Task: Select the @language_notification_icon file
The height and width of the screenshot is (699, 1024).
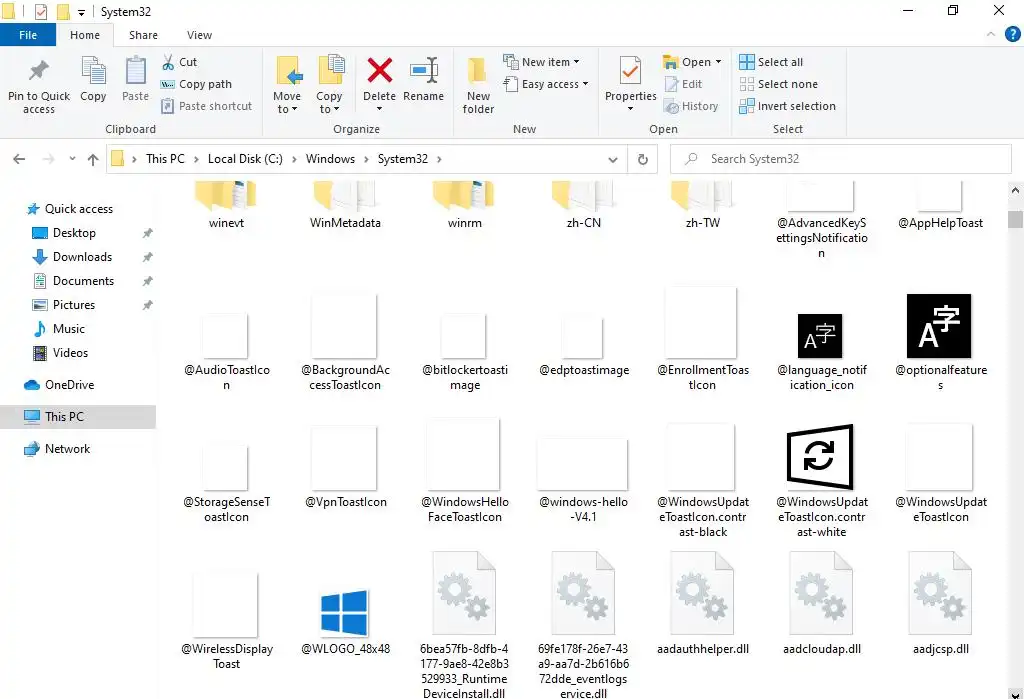Action: 821,353
